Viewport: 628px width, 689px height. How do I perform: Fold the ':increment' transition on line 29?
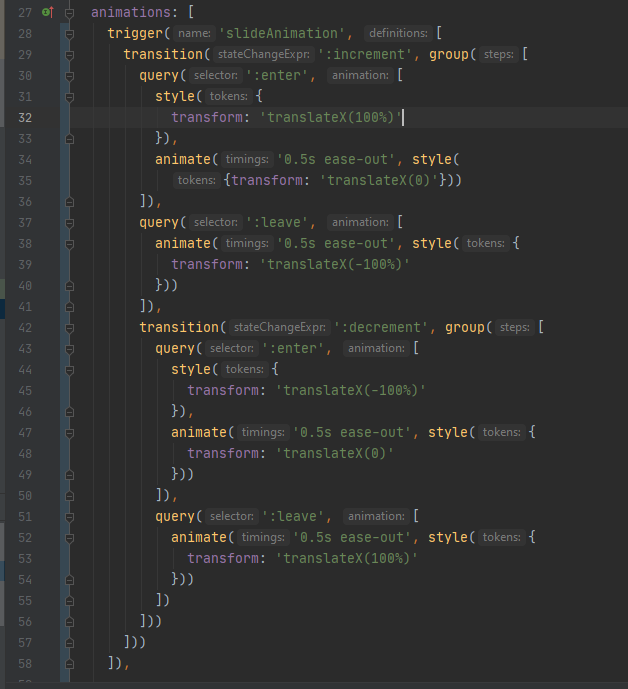tap(69, 55)
